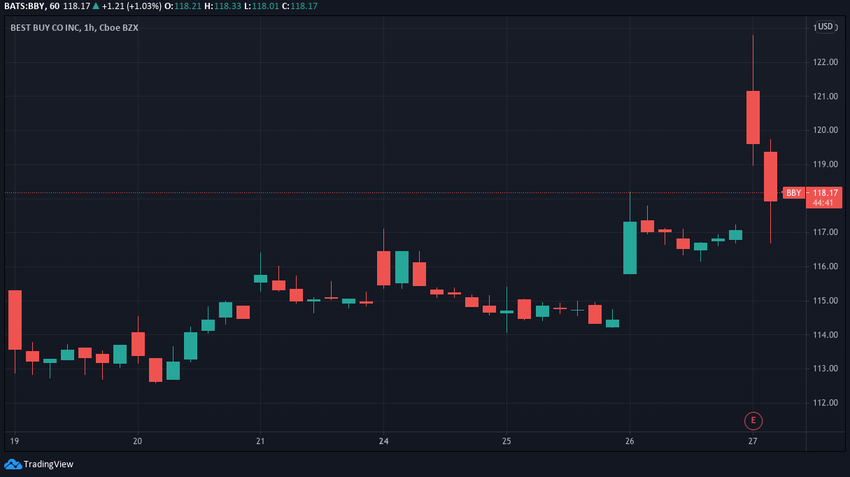Click the tall red candle at date 27

753,117
